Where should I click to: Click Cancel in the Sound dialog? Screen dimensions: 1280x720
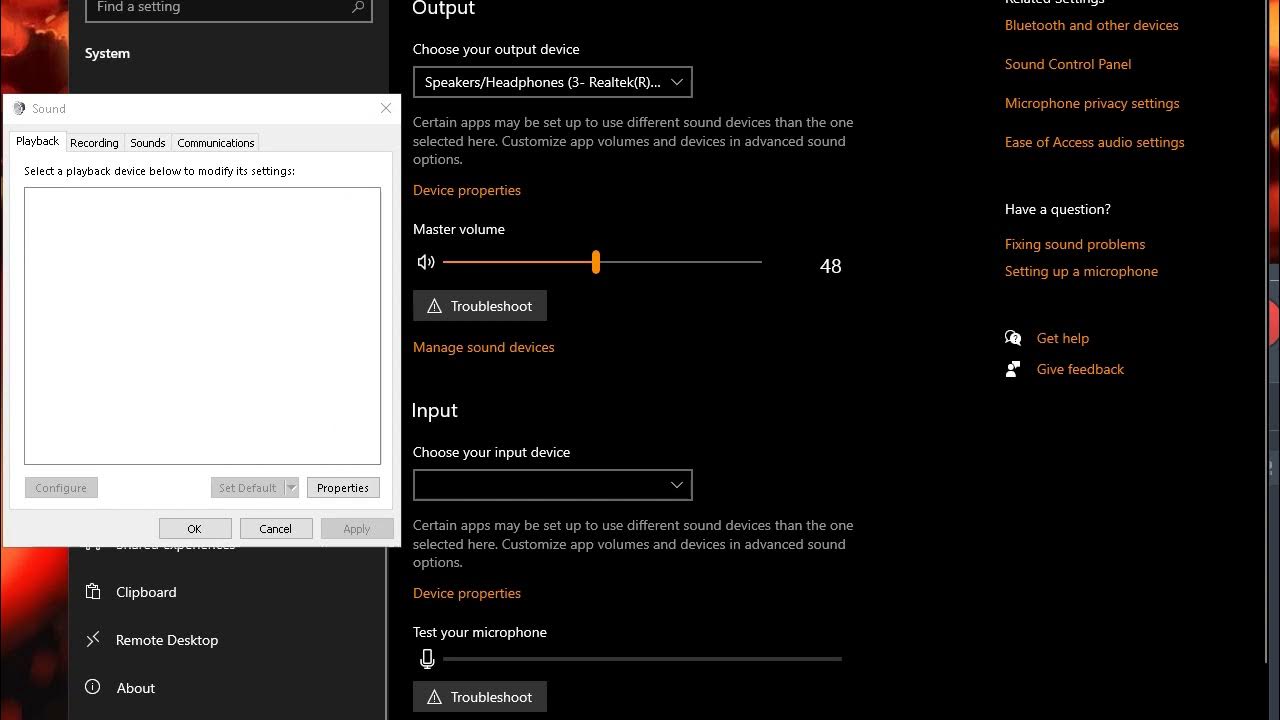[x=276, y=529]
